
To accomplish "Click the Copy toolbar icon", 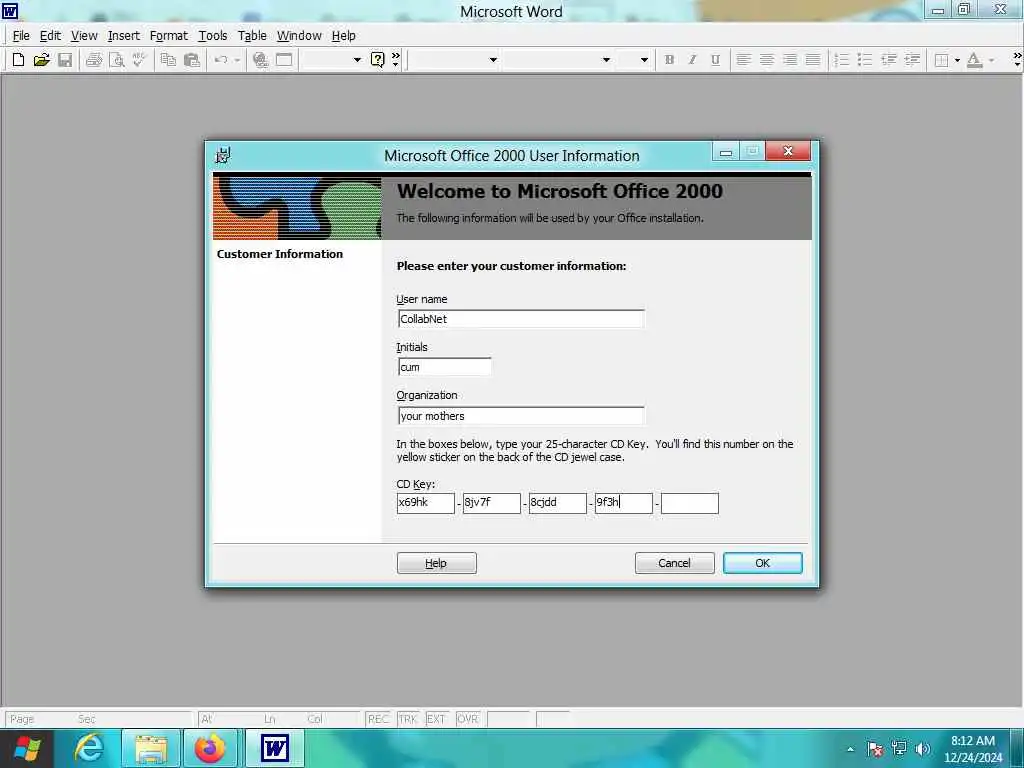I will 168,60.
